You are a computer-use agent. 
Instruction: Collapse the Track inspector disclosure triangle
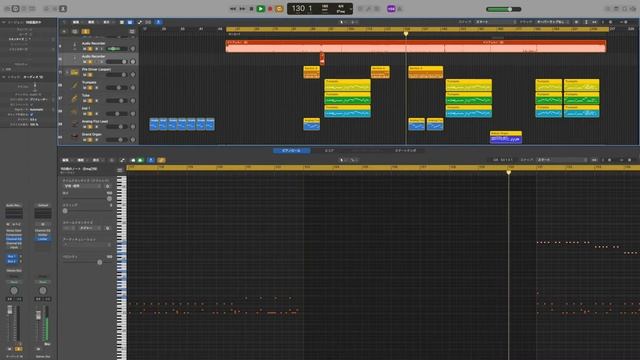coord(4,77)
